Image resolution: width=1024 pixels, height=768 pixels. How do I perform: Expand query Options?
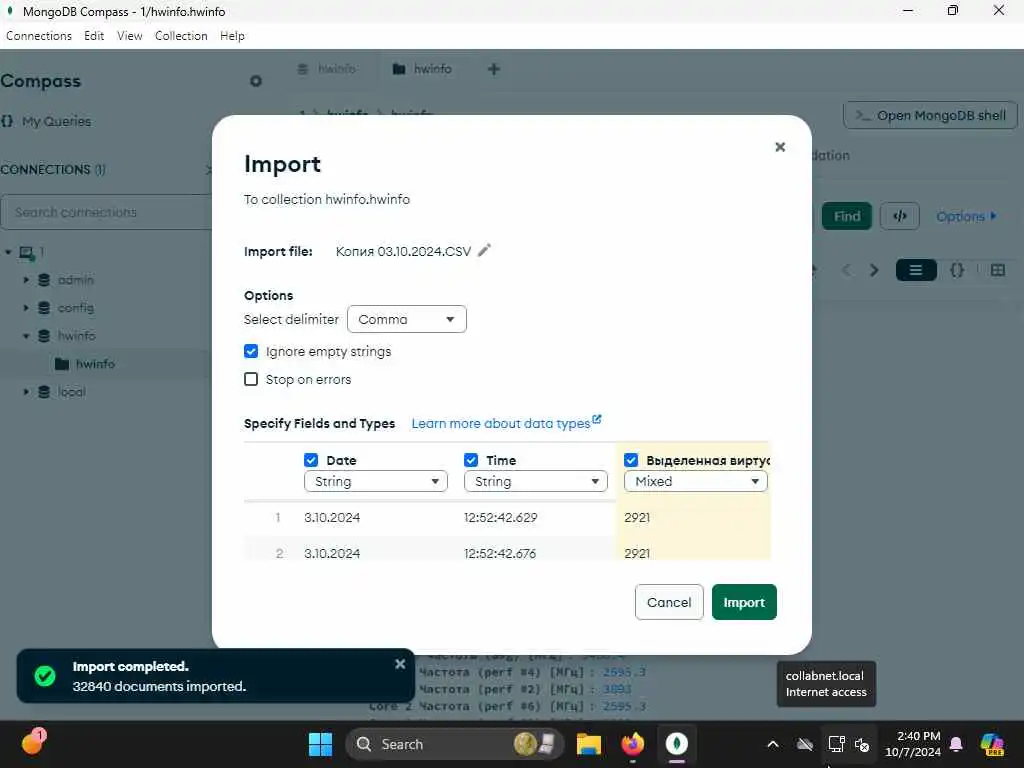point(966,216)
